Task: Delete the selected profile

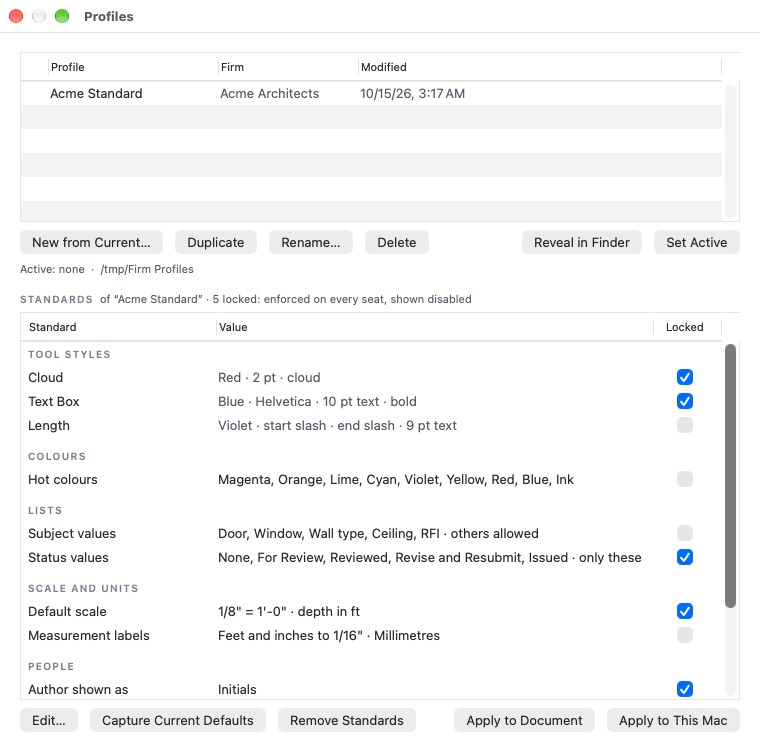Action: (396, 242)
